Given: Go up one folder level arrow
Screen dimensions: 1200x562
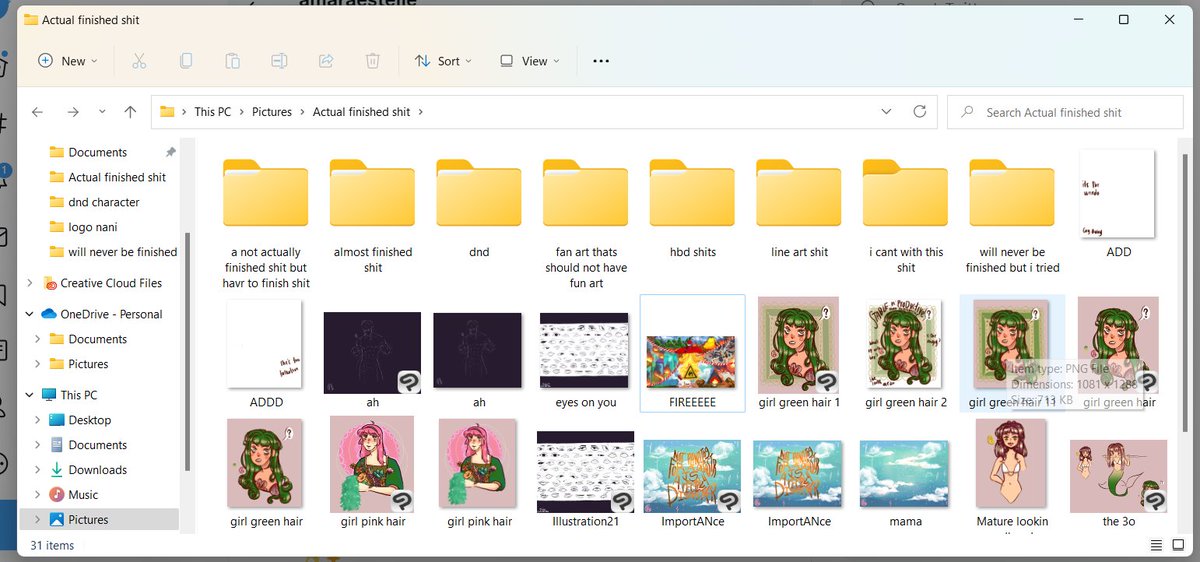Looking at the screenshot, I should pyautogui.click(x=130, y=112).
